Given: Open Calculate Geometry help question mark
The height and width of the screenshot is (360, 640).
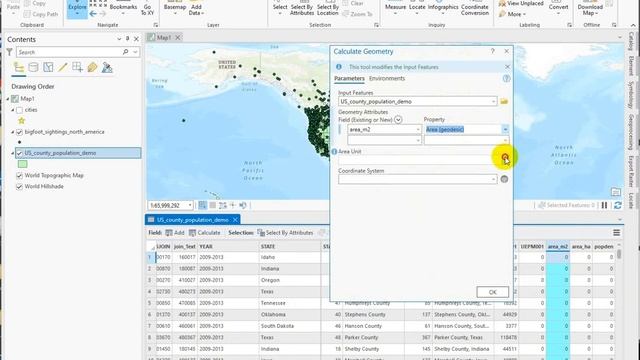Looking at the screenshot, I should click(493, 51).
